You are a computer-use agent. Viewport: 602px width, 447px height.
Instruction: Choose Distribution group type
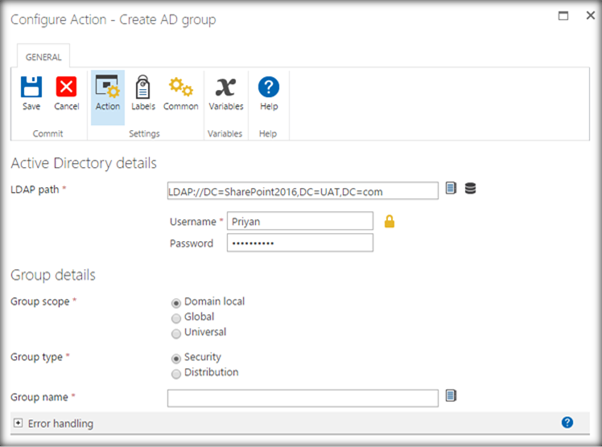pyautogui.click(x=177, y=373)
